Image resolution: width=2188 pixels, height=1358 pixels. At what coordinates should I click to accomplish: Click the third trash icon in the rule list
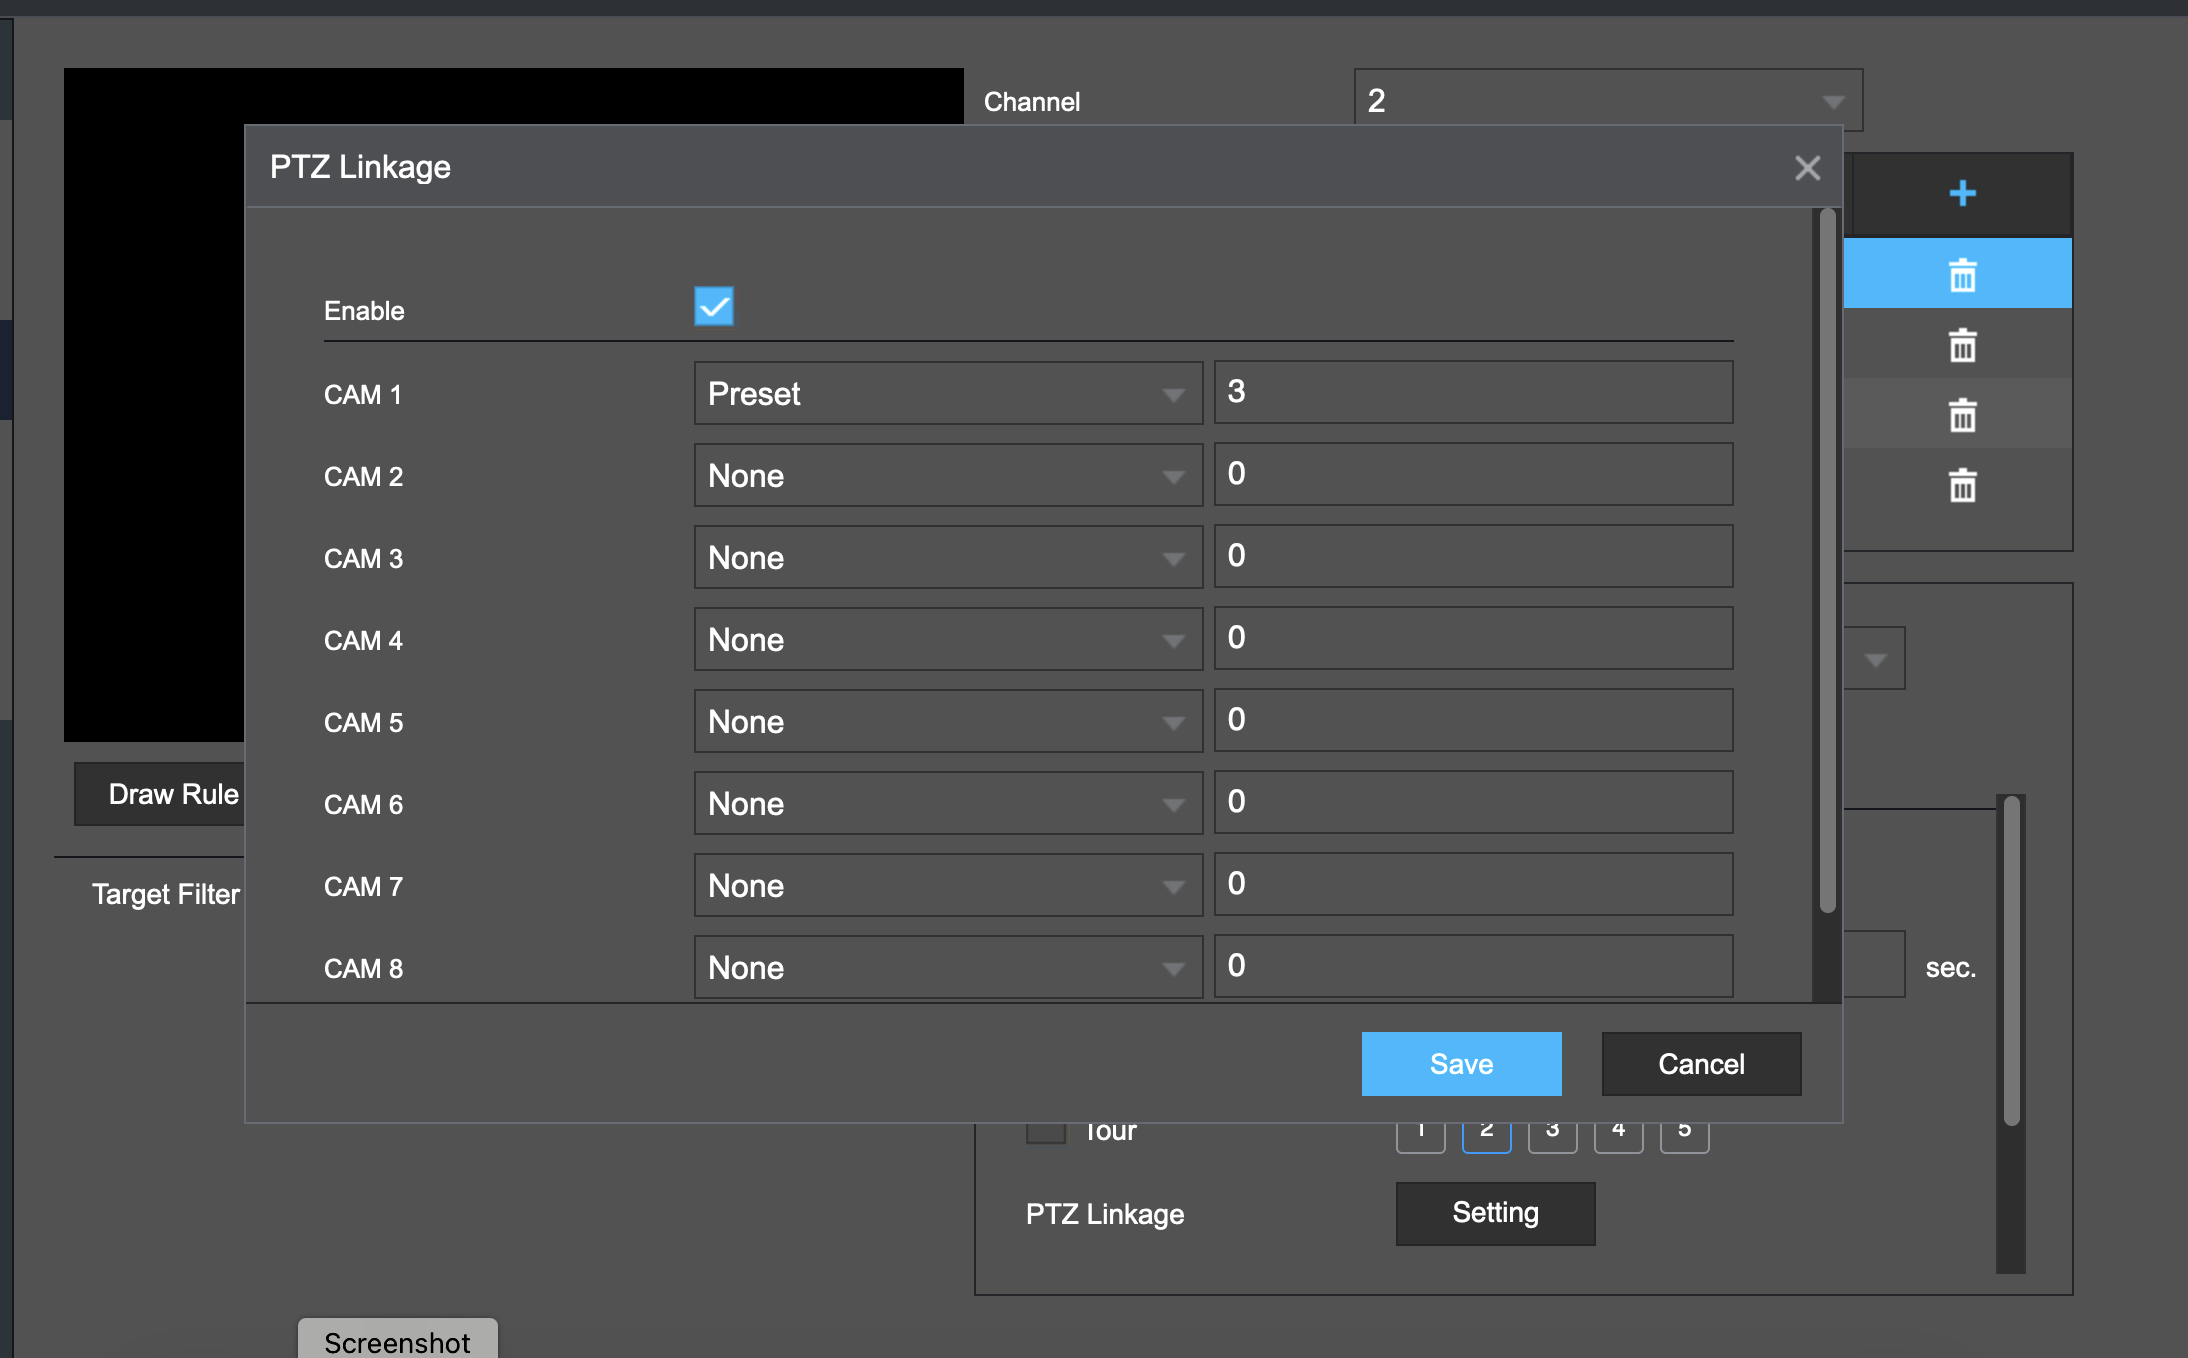(1962, 415)
